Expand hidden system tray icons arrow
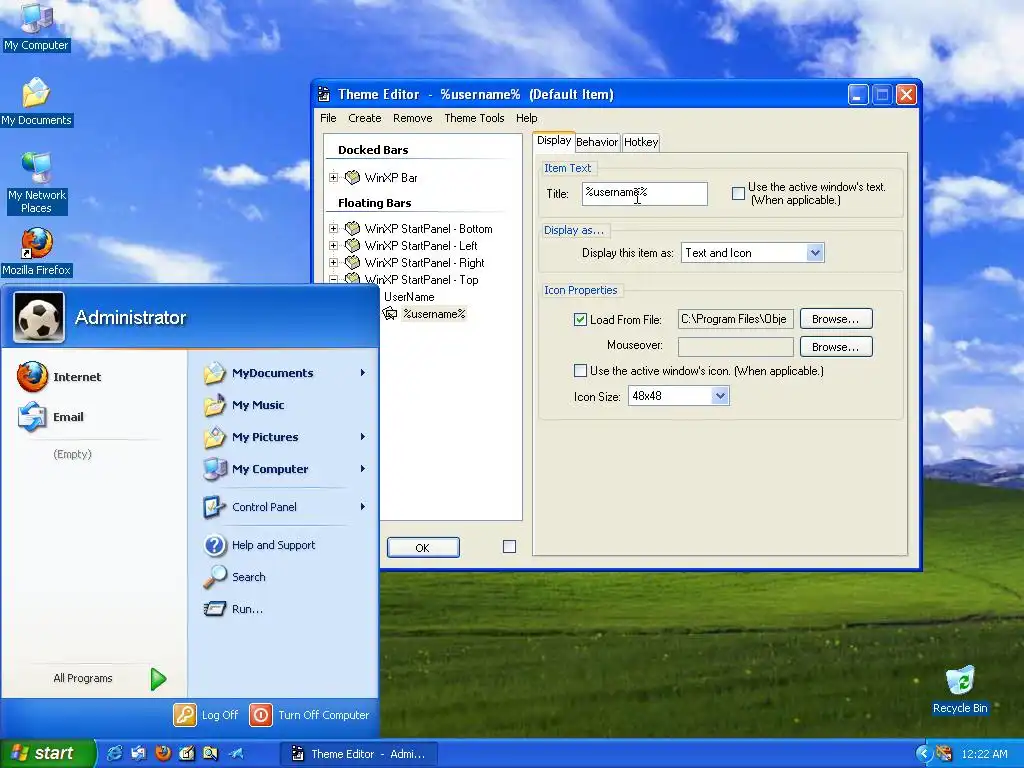This screenshot has width=1024, height=768. click(x=923, y=754)
